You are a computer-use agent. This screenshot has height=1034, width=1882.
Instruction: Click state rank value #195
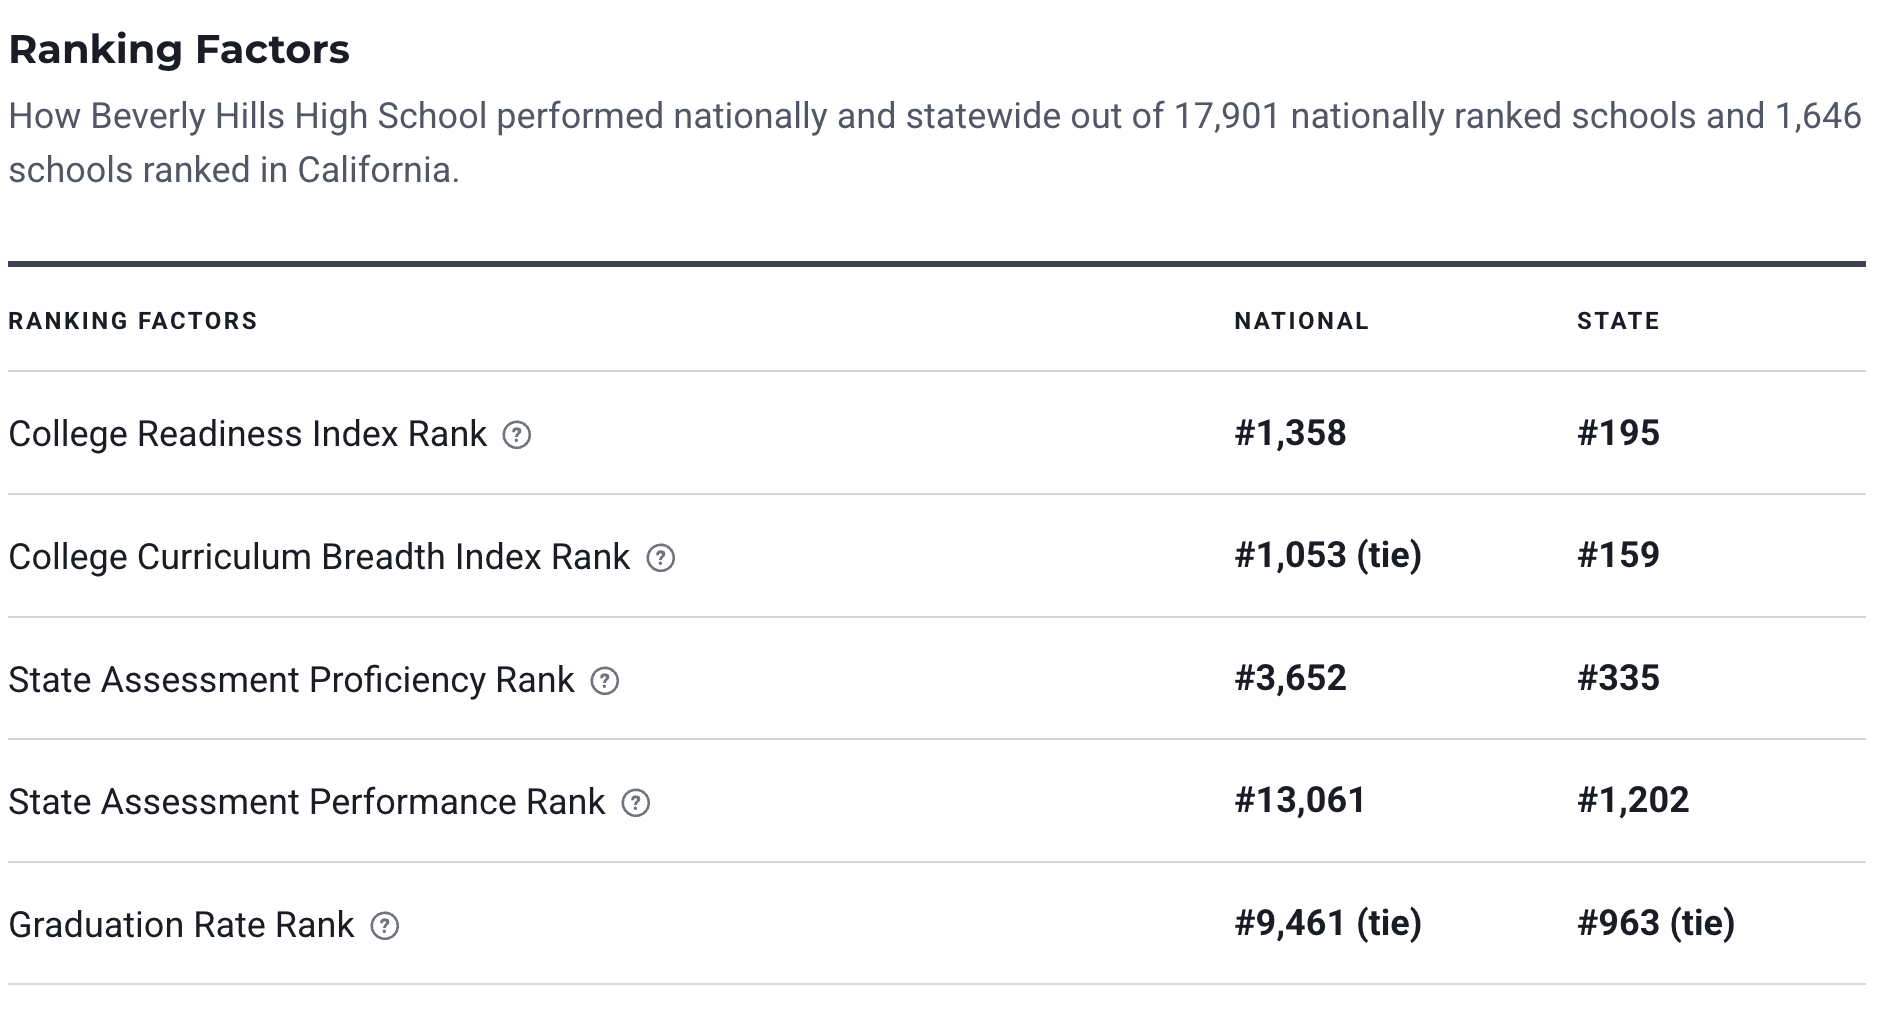1618,433
